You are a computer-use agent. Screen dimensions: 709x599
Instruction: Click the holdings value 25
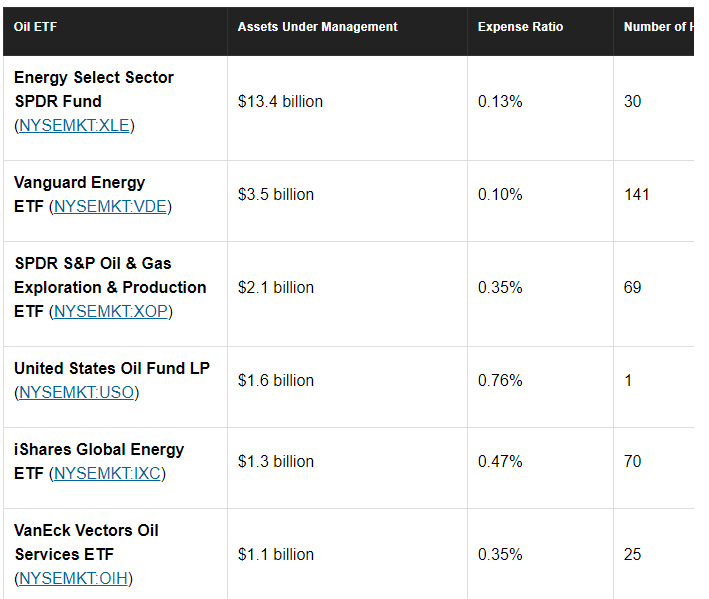pos(633,555)
